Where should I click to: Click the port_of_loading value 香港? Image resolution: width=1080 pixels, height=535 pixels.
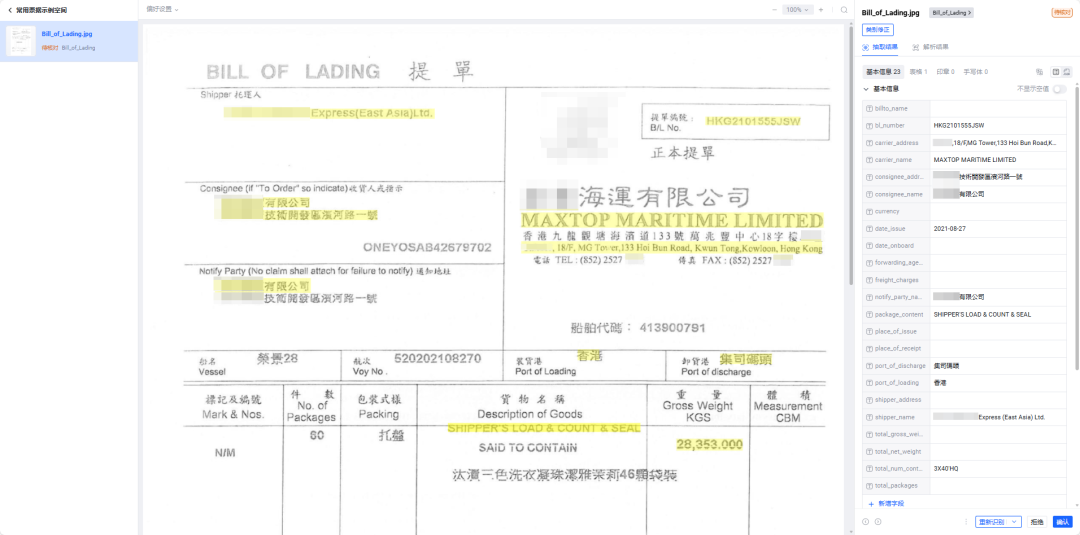pyautogui.click(x=939, y=383)
